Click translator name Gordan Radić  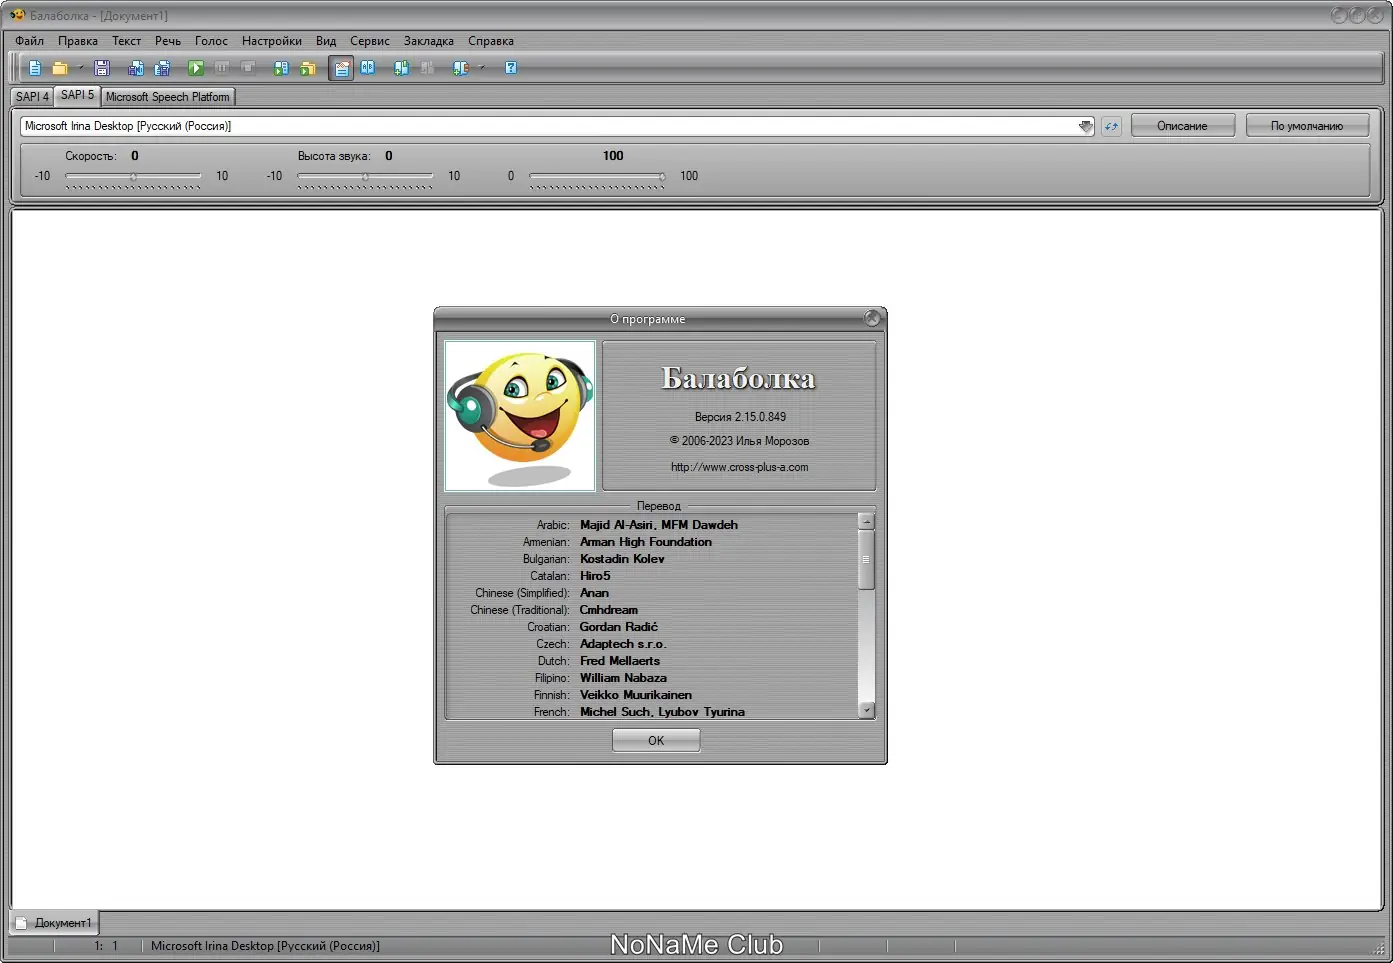pyautogui.click(x=619, y=627)
